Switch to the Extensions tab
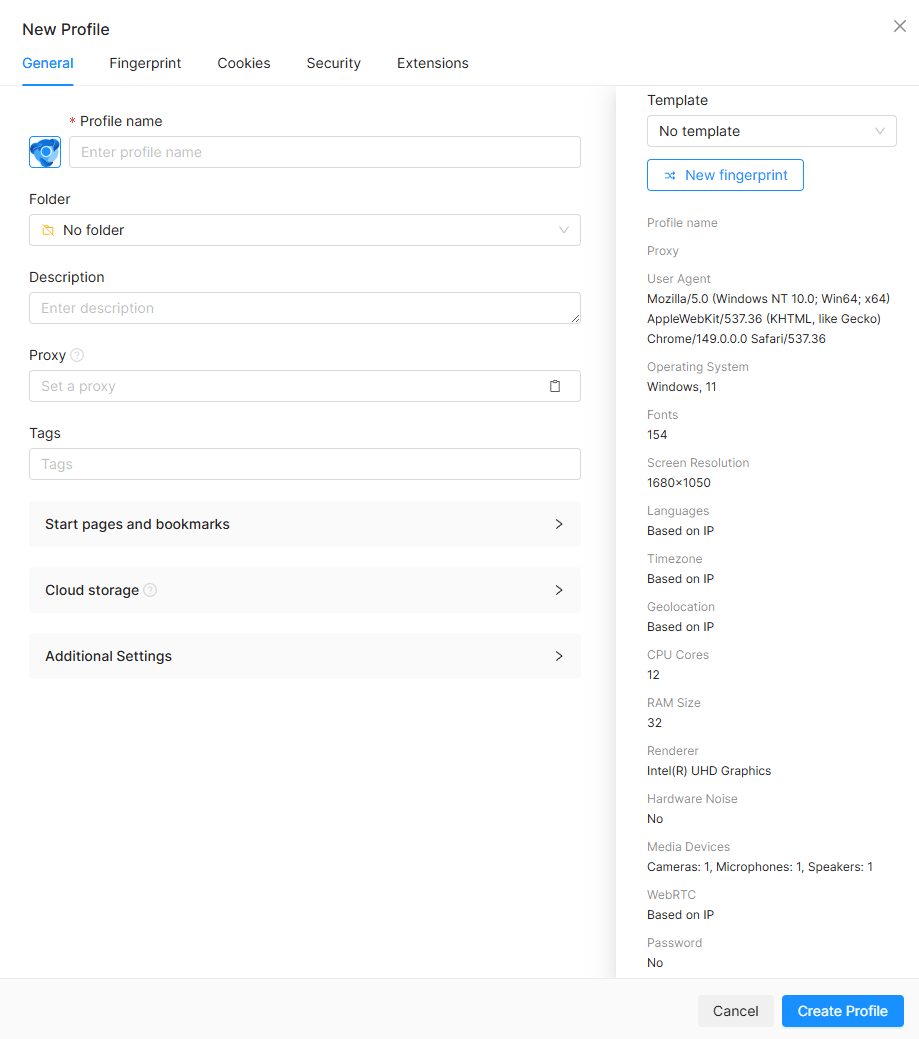 (x=433, y=63)
